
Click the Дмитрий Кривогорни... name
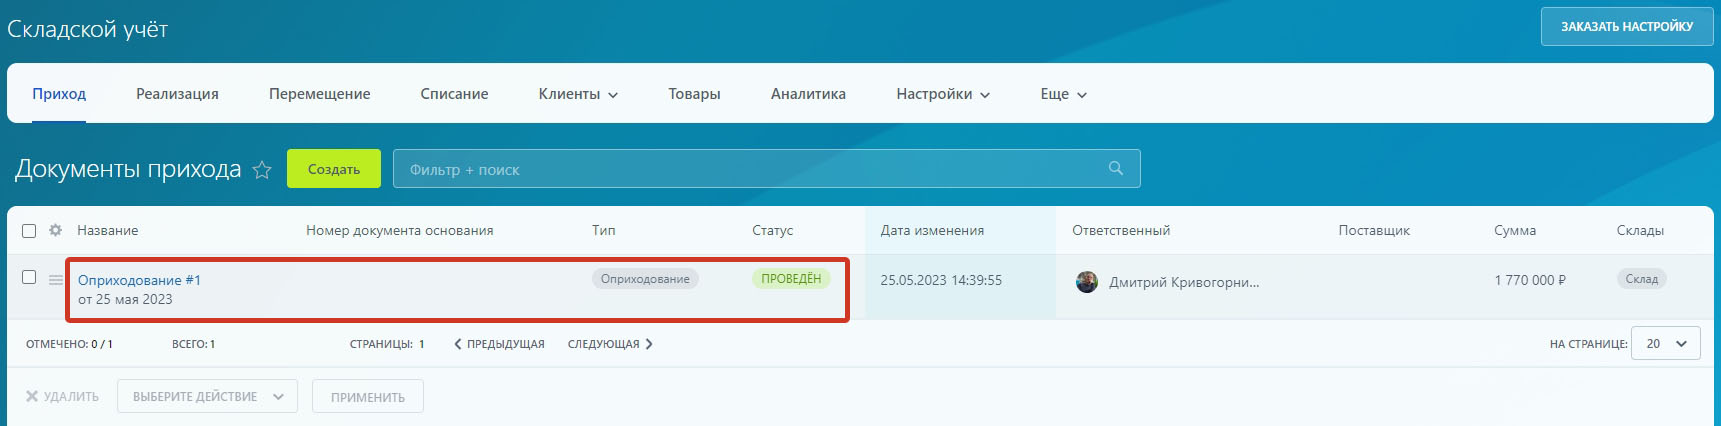coord(1184,283)
